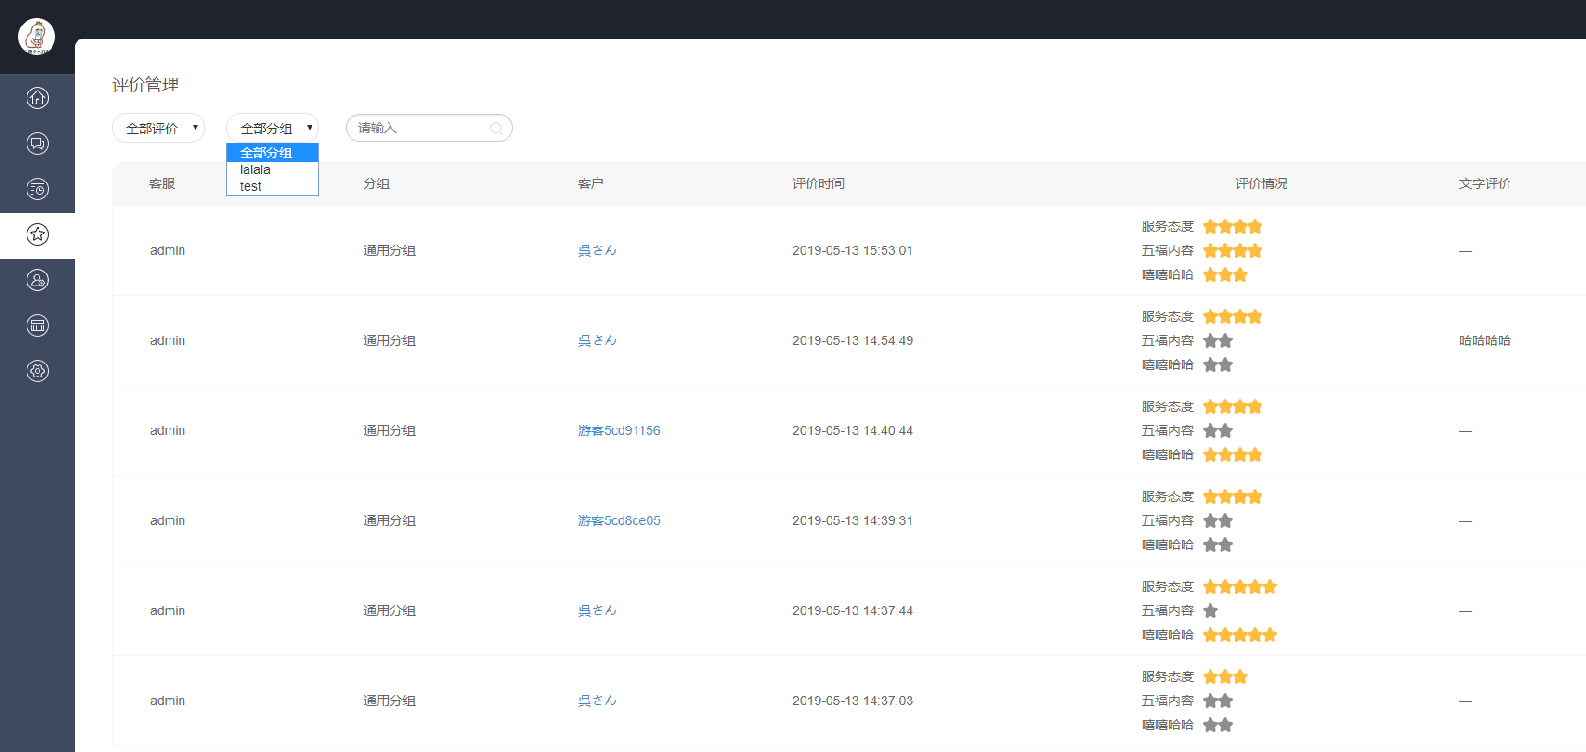Open the store-like sidebar icon

click(x=37, y=325)
